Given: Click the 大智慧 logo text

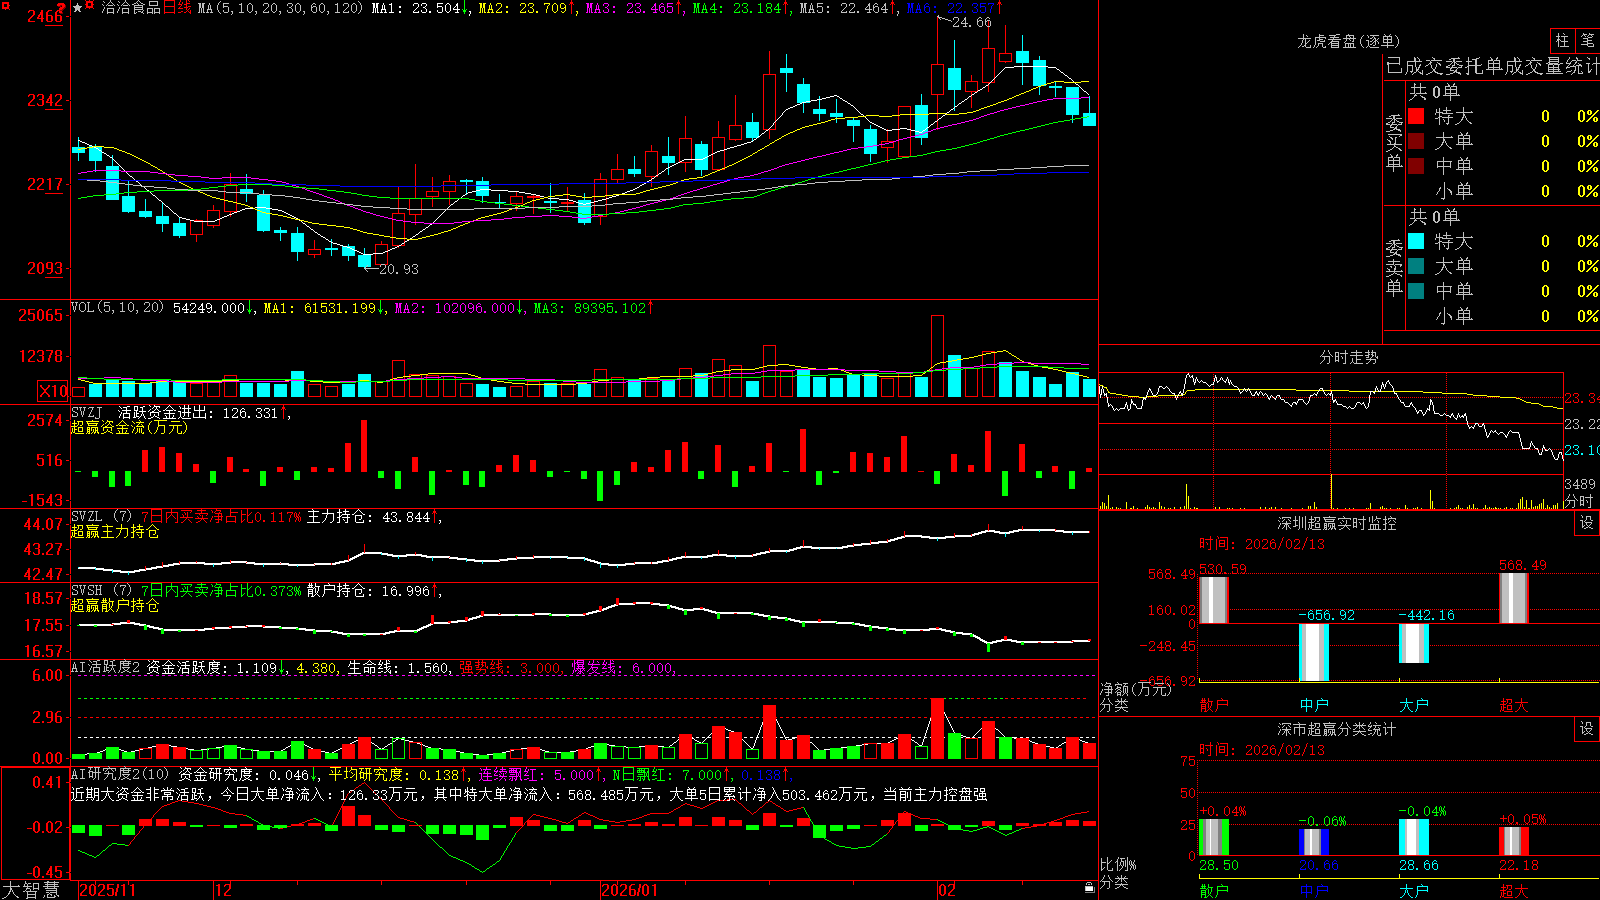Looking at the screenshot, I should pyautogui.click(x=31, y=890).
